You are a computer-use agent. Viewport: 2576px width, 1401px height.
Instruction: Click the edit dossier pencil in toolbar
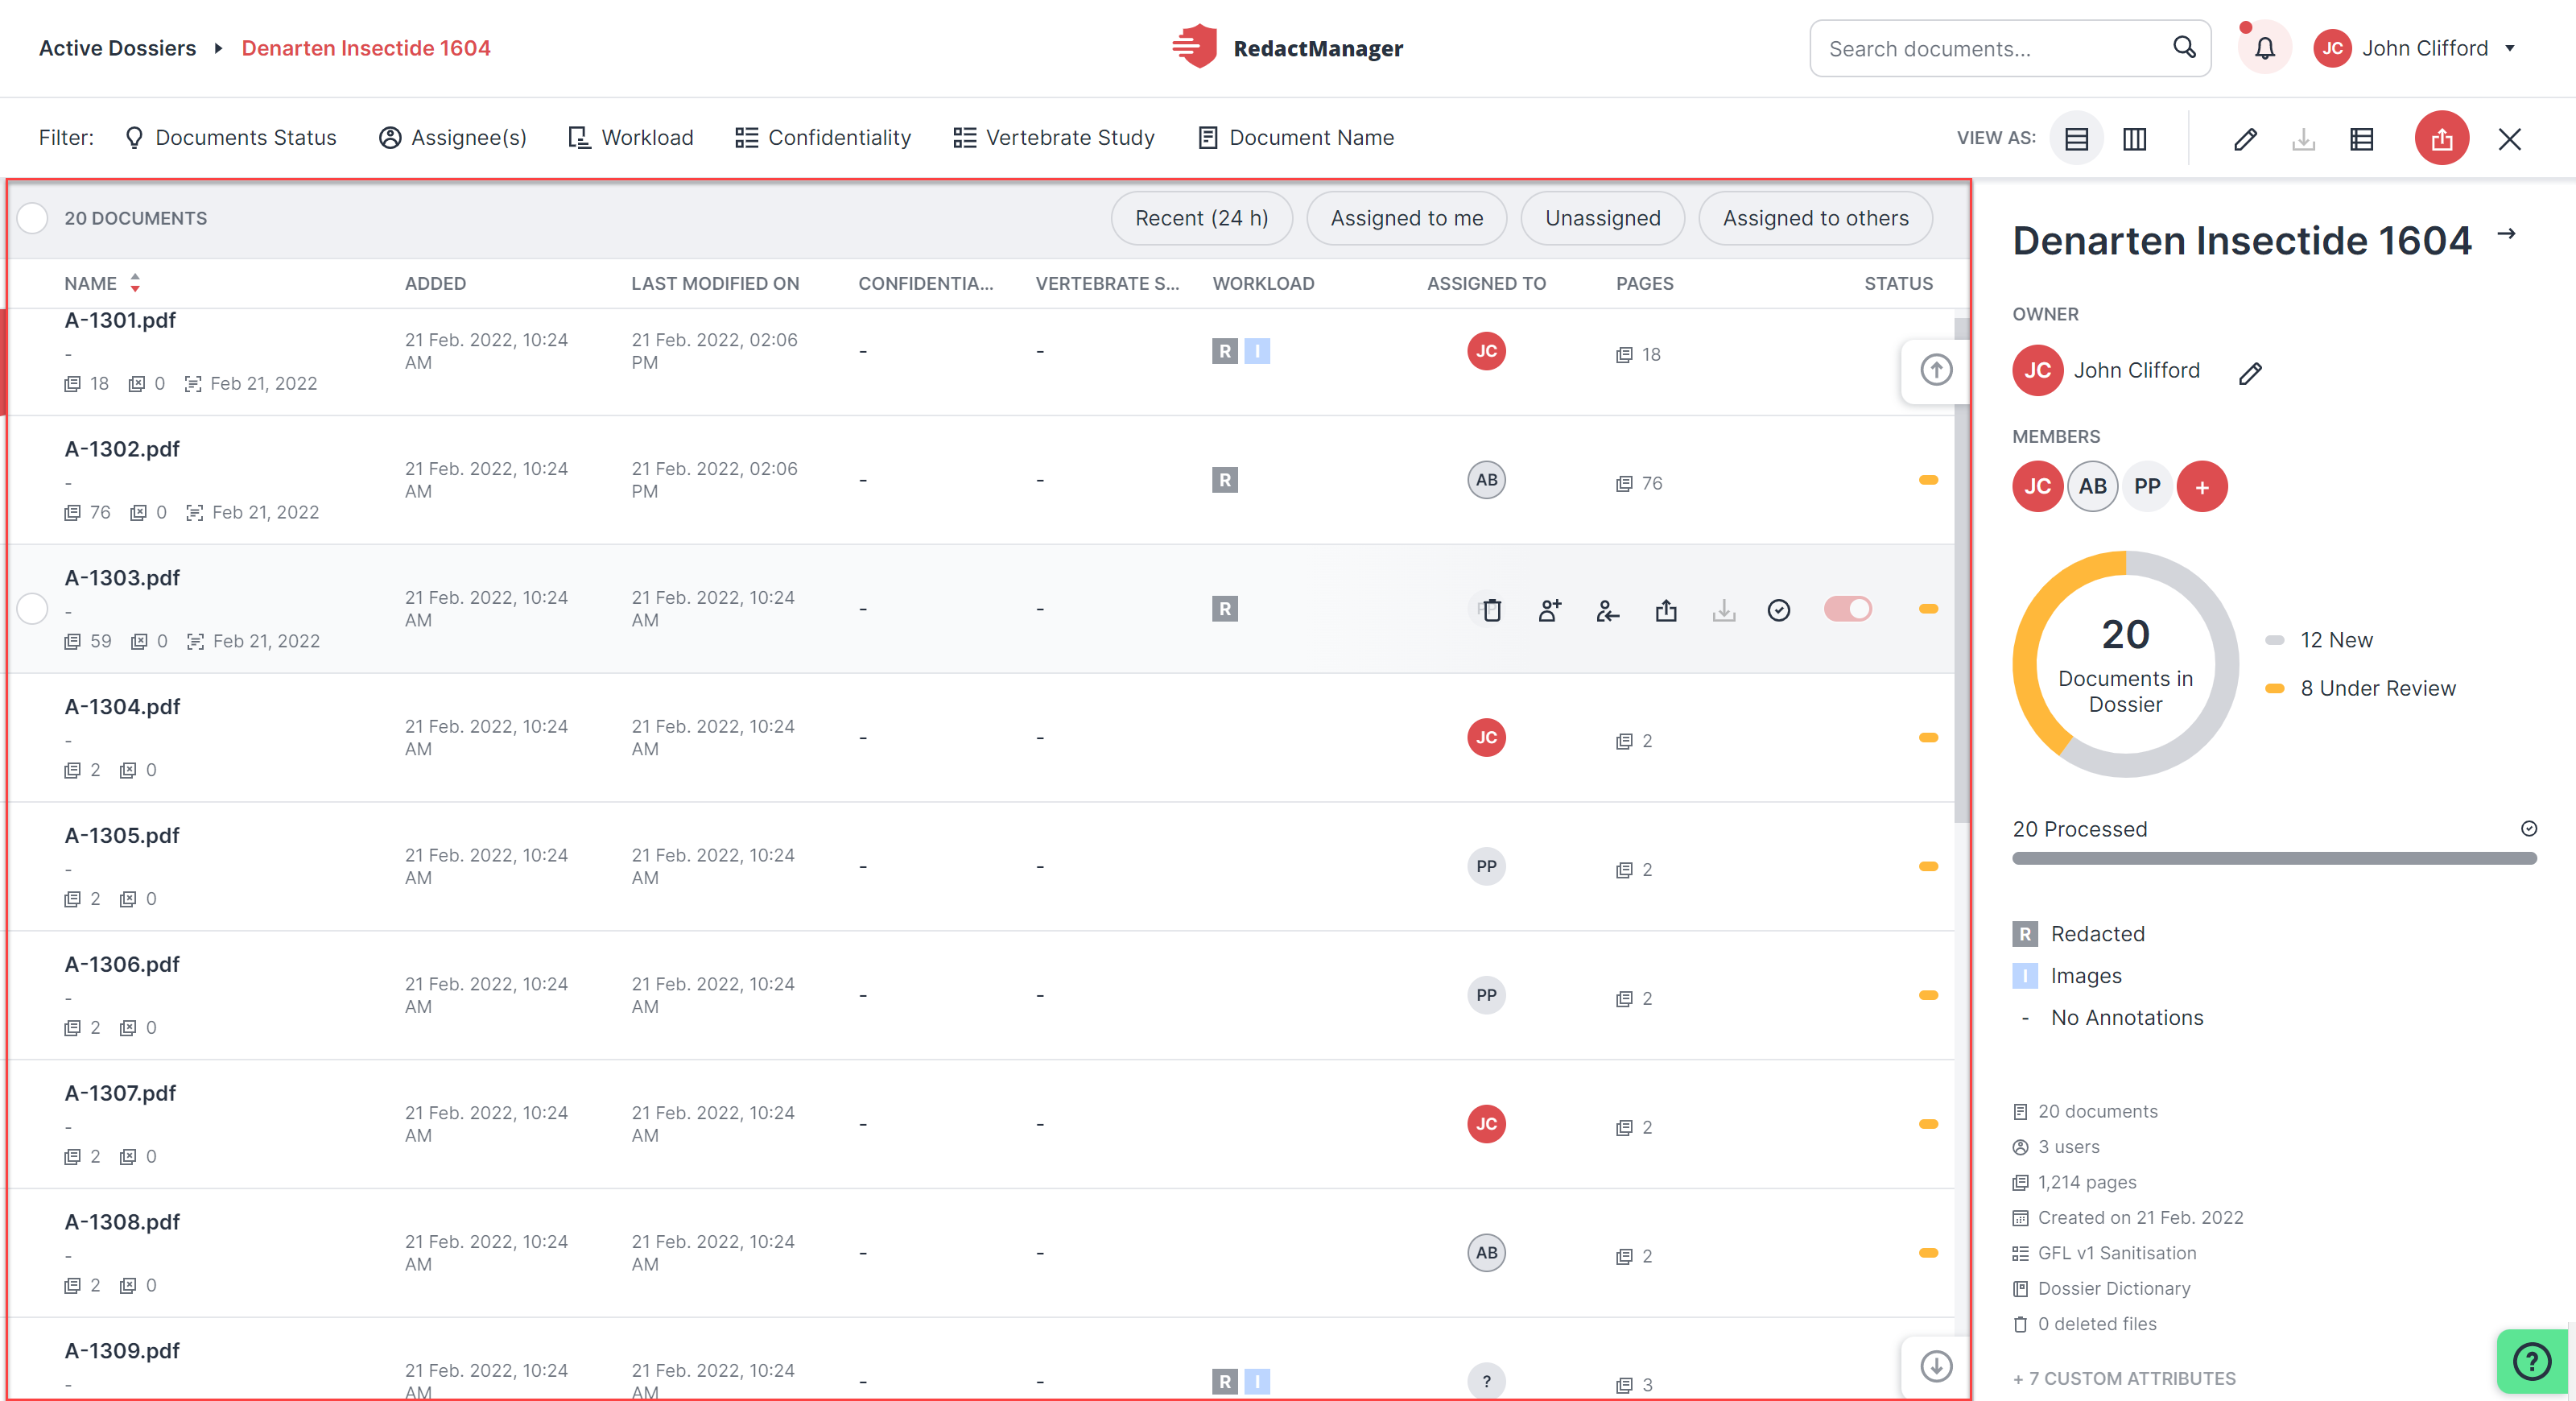click(2244, 138)
